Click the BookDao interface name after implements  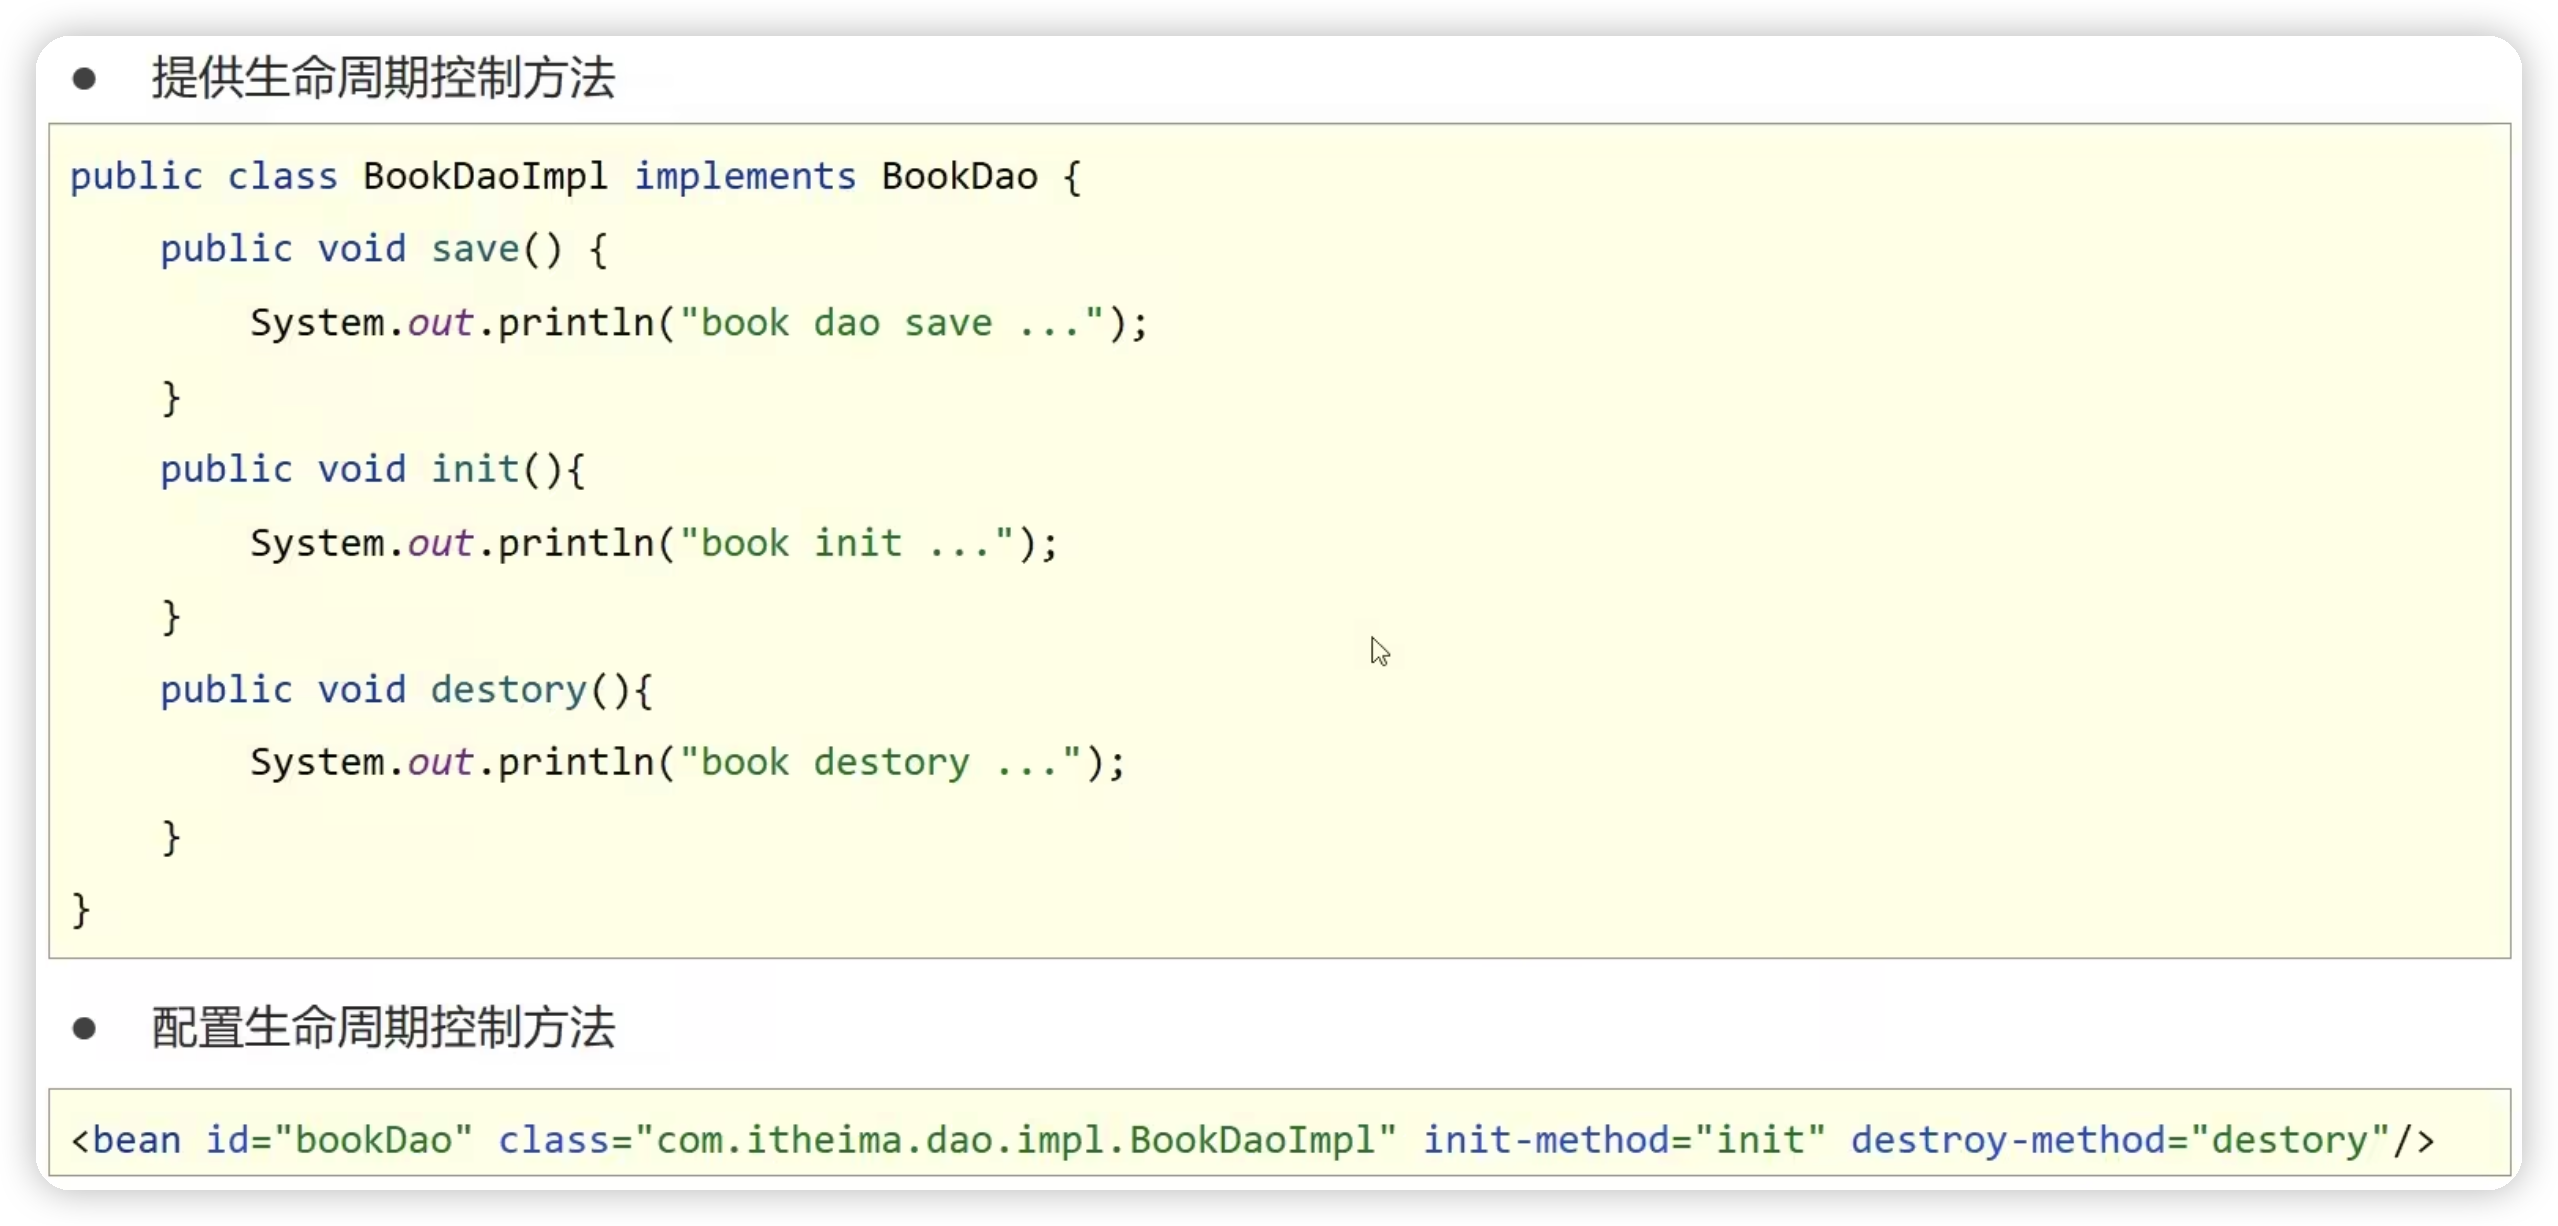coord(959,177)
